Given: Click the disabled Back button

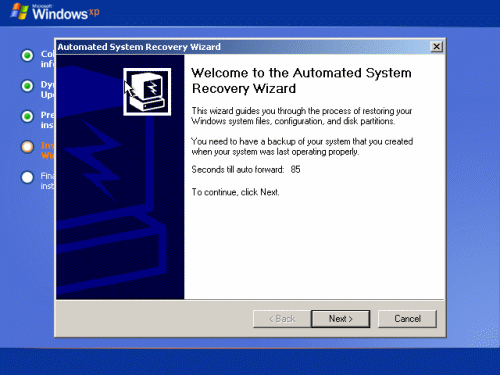Looking at the screenshot, I should pos(282,319).
